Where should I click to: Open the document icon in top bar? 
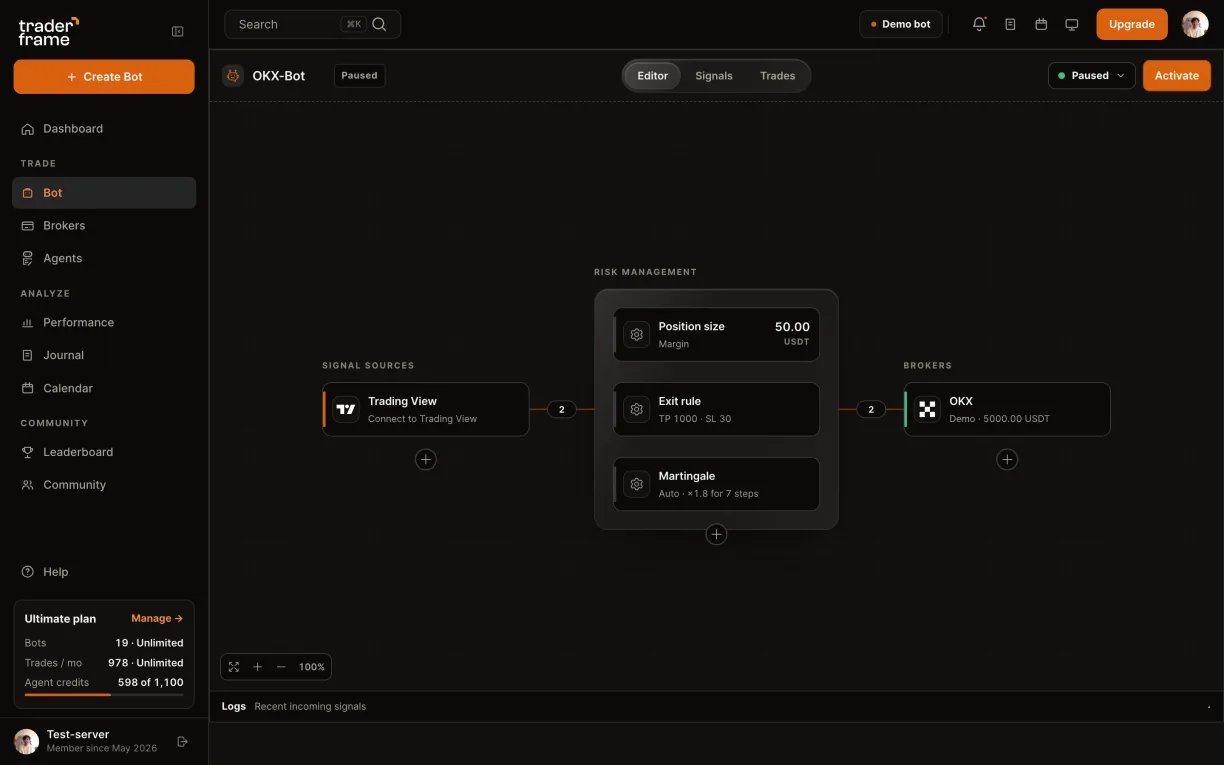[x=1010, y=24]
